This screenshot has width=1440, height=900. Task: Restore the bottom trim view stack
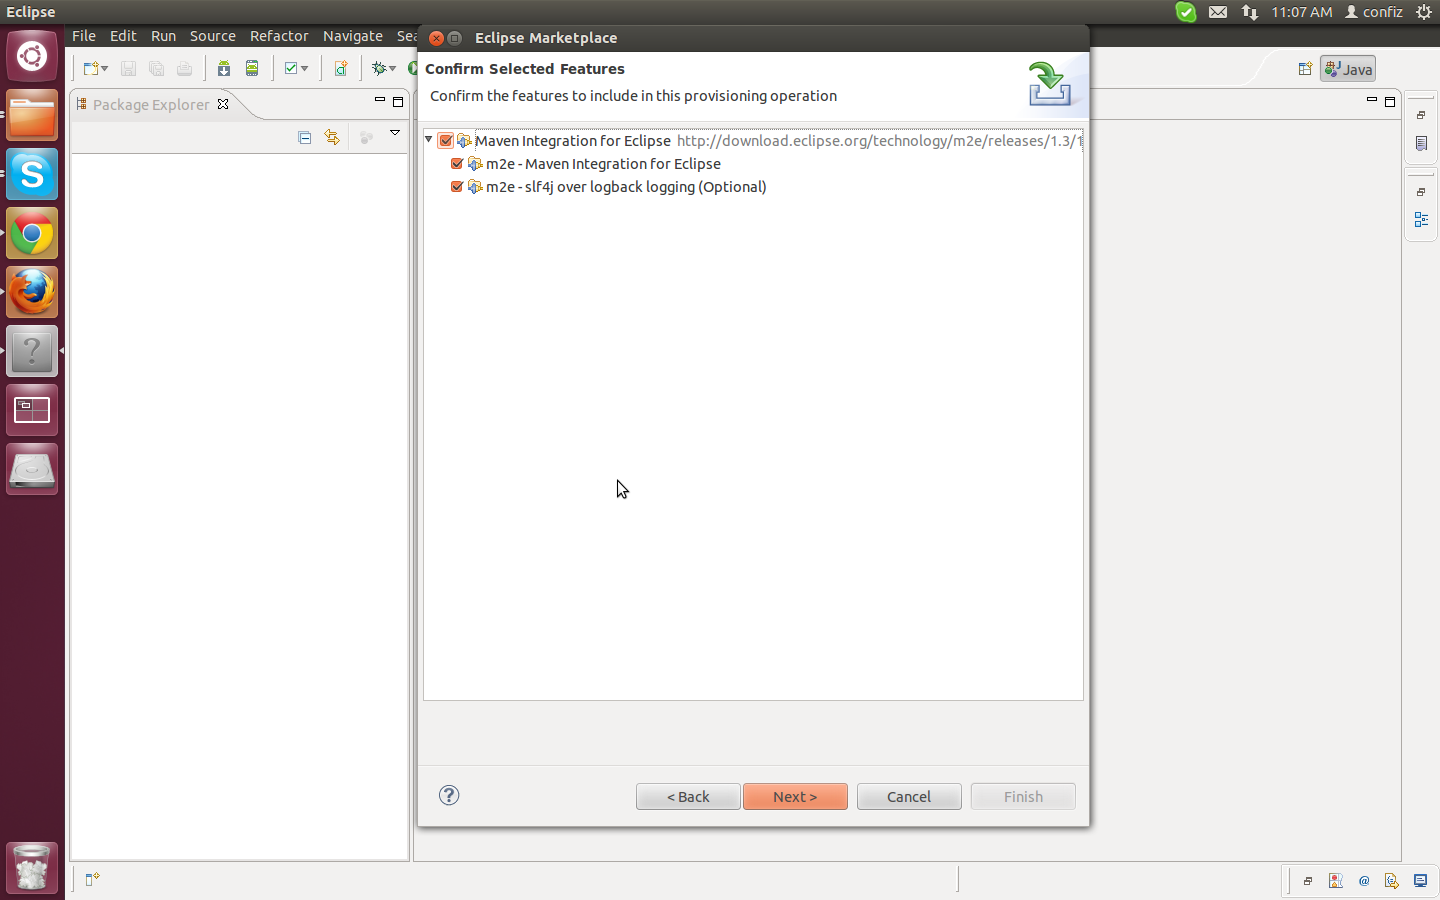pos(1308,881)
